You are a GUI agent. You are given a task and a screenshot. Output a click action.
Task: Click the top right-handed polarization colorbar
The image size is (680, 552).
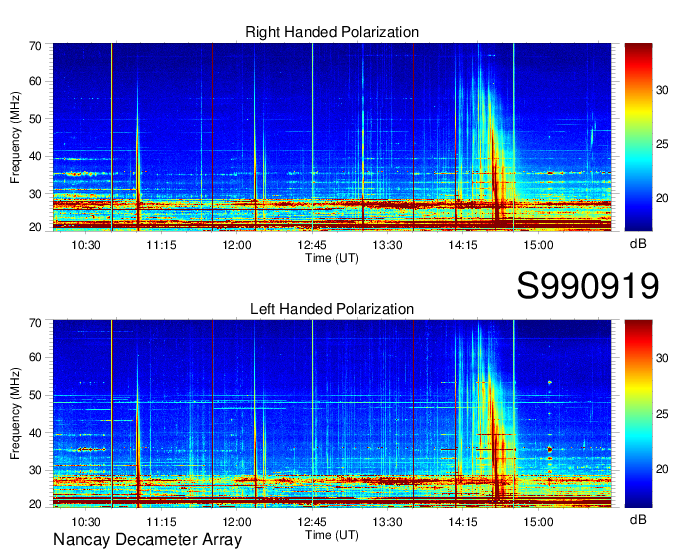pyautogui.click(x=638, y=137)
